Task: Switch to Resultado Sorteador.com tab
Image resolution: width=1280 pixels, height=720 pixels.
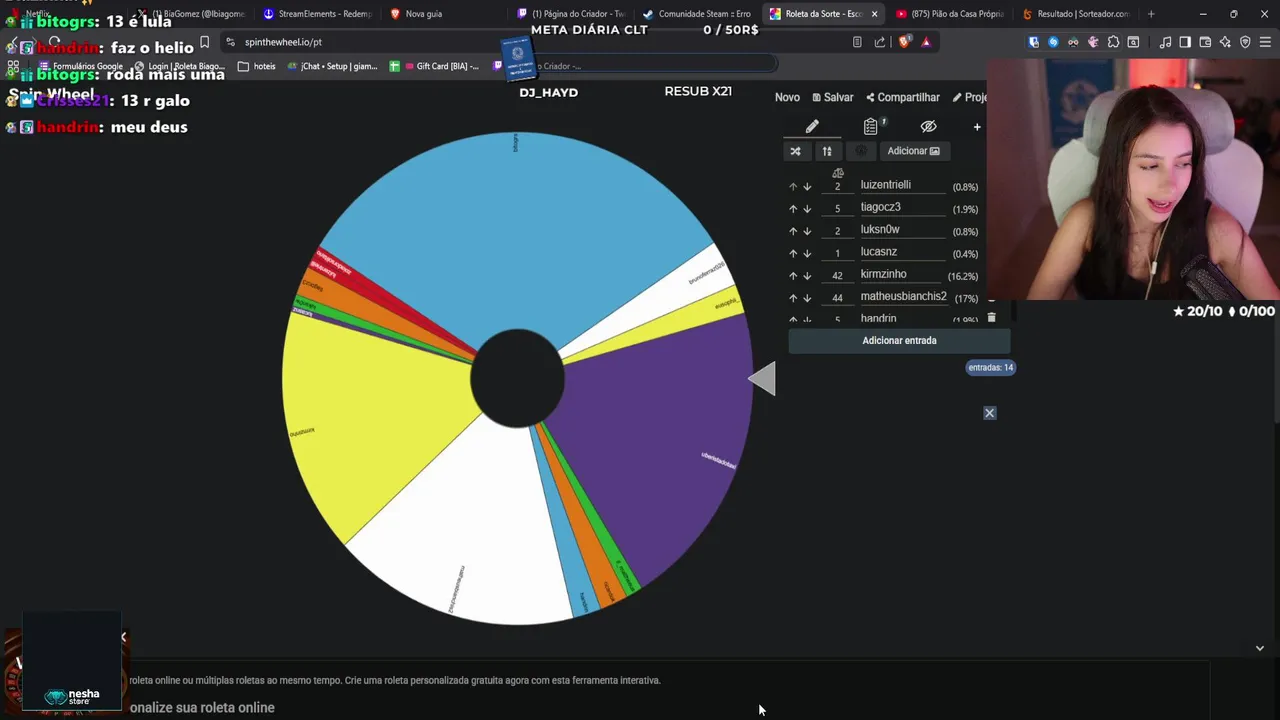Action: pos(1075,14)
